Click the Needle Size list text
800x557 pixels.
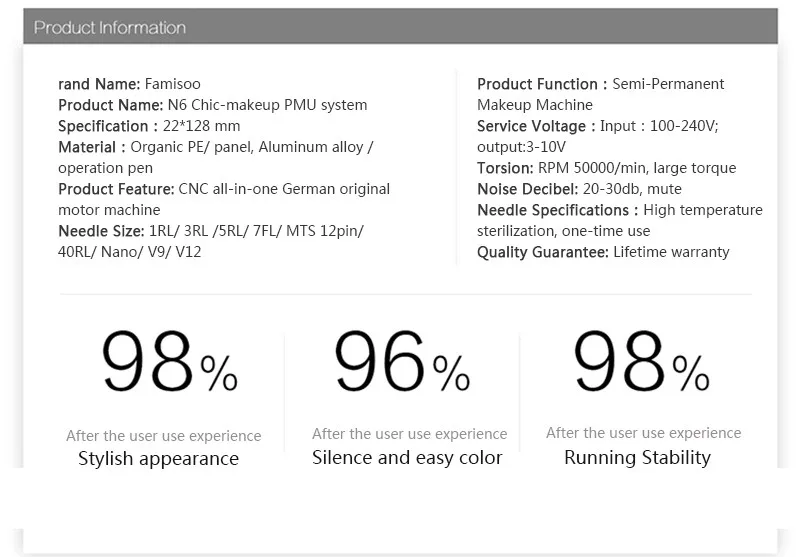pyautogui.click(x=211, y=241)
